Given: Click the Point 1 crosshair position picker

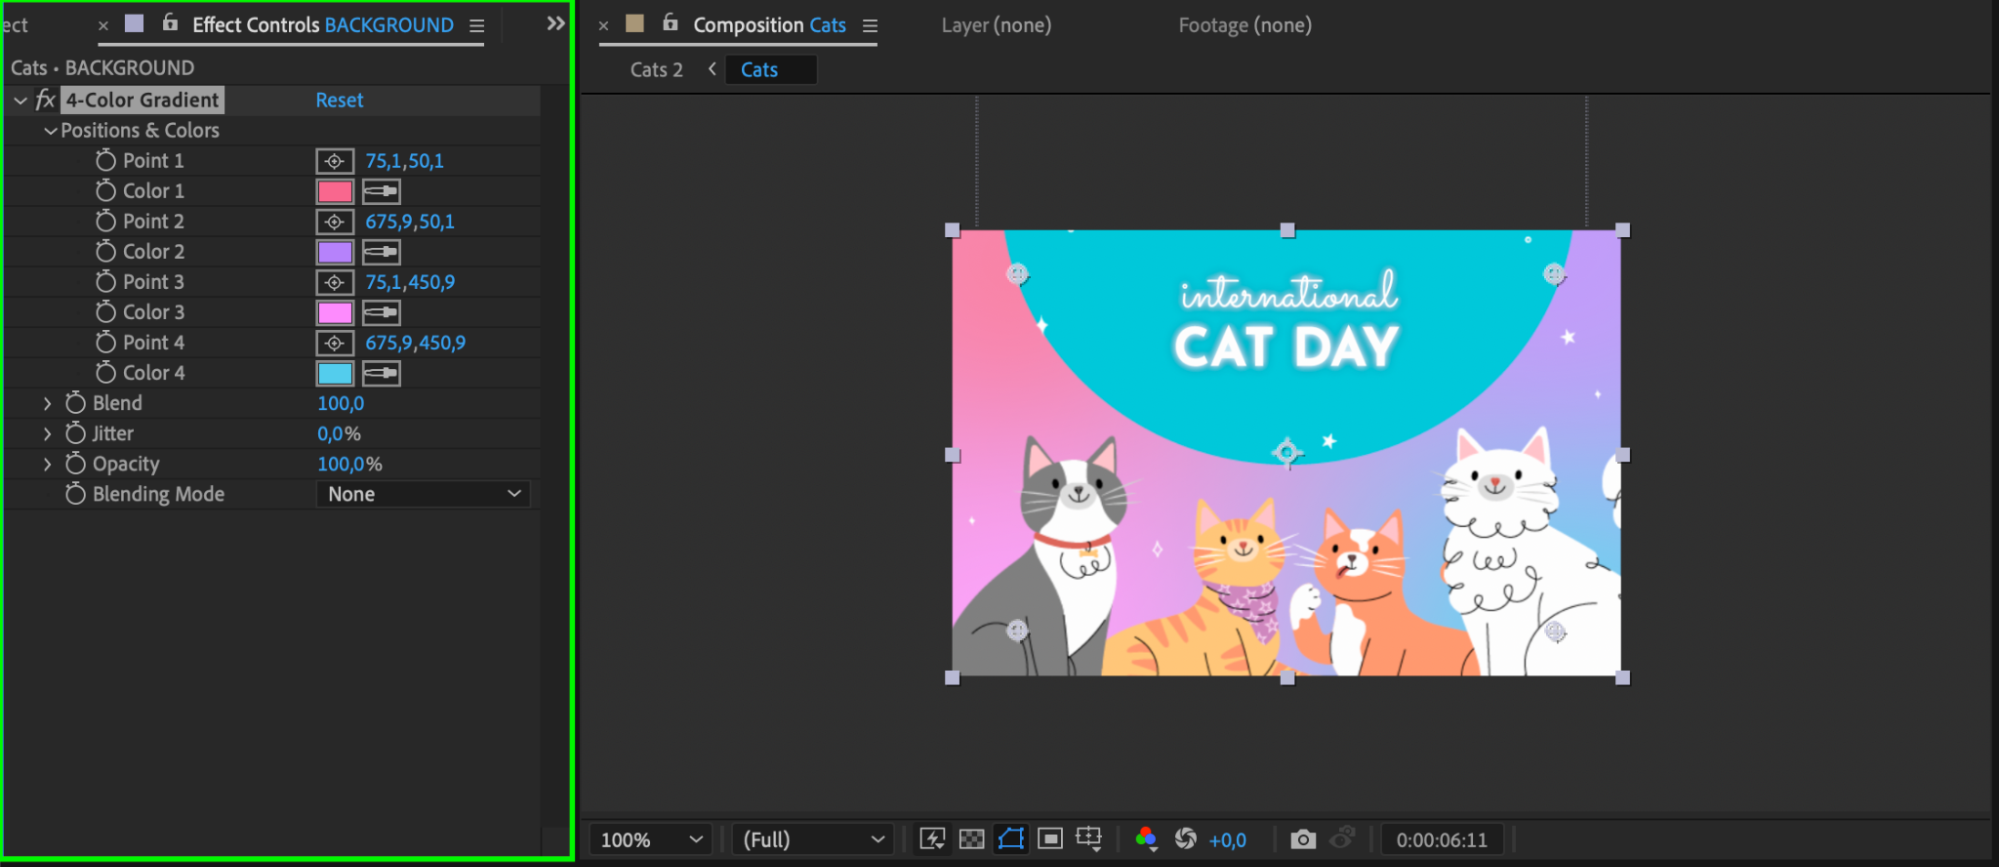Looking at the screenshot, I should (x=334, y=161).
